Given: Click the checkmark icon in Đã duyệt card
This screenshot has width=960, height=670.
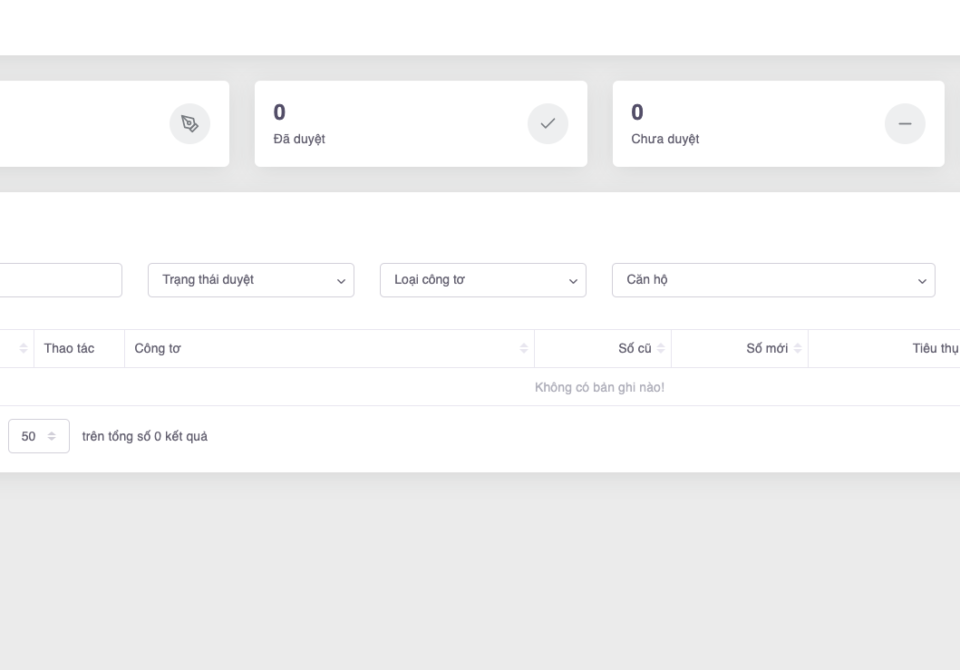Looking at the screenshot, I should click(547, 124).
